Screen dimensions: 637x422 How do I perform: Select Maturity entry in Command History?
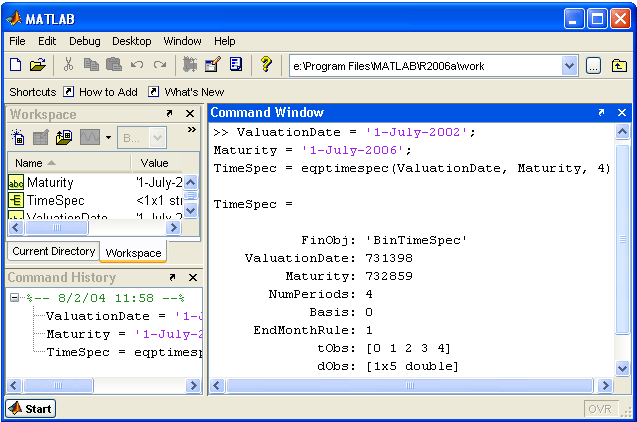[124, 334]
